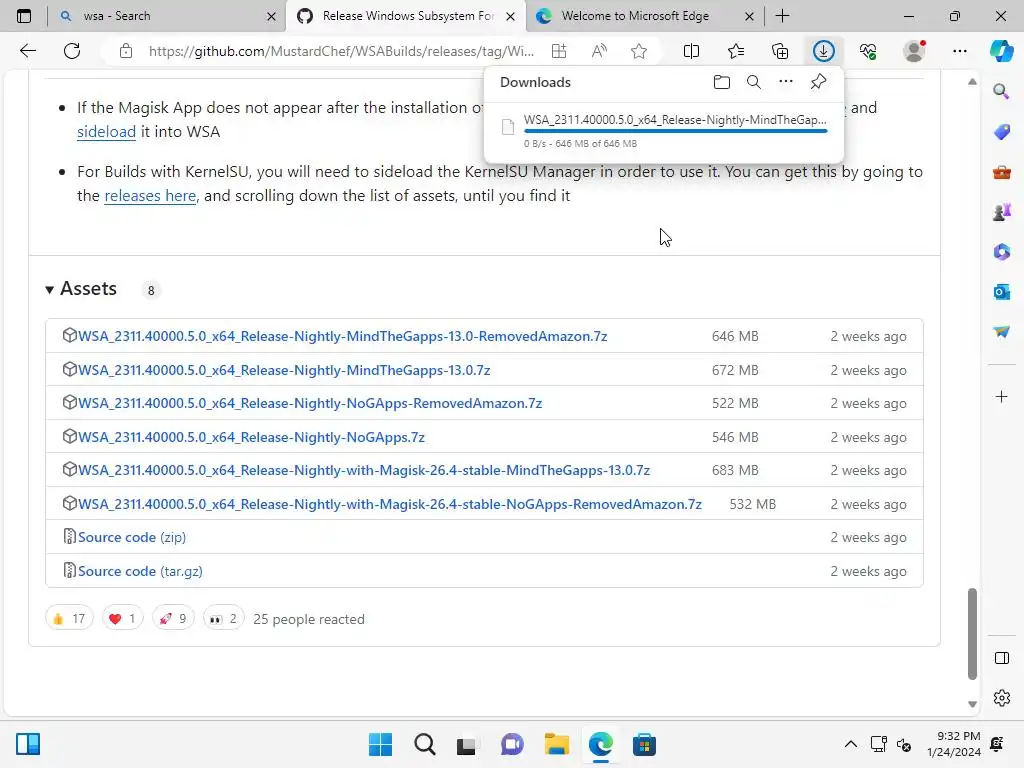Open Microsoft Store from taskbar
This screenshot has width=1024, height=768.
pyautogui.click(x=644, y=744)
